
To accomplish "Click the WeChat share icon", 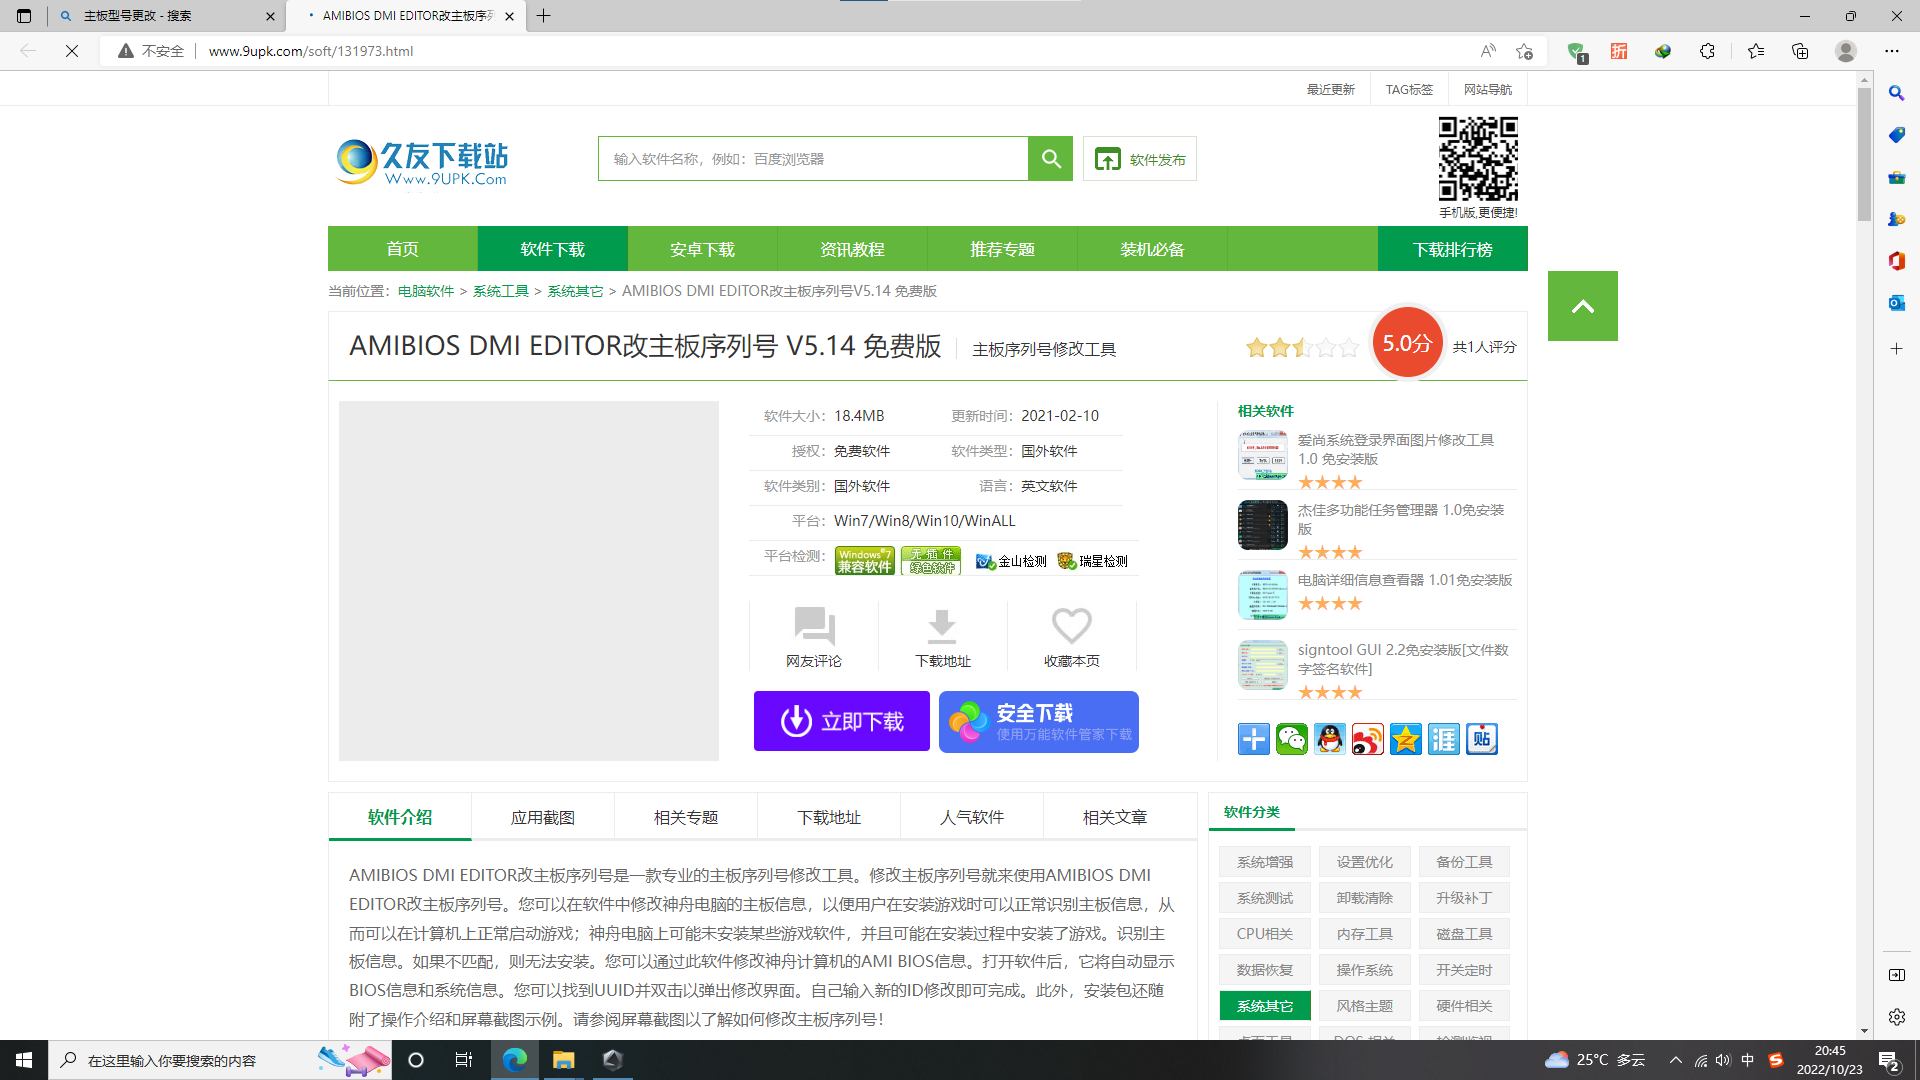I will [x=1291, y=739].
